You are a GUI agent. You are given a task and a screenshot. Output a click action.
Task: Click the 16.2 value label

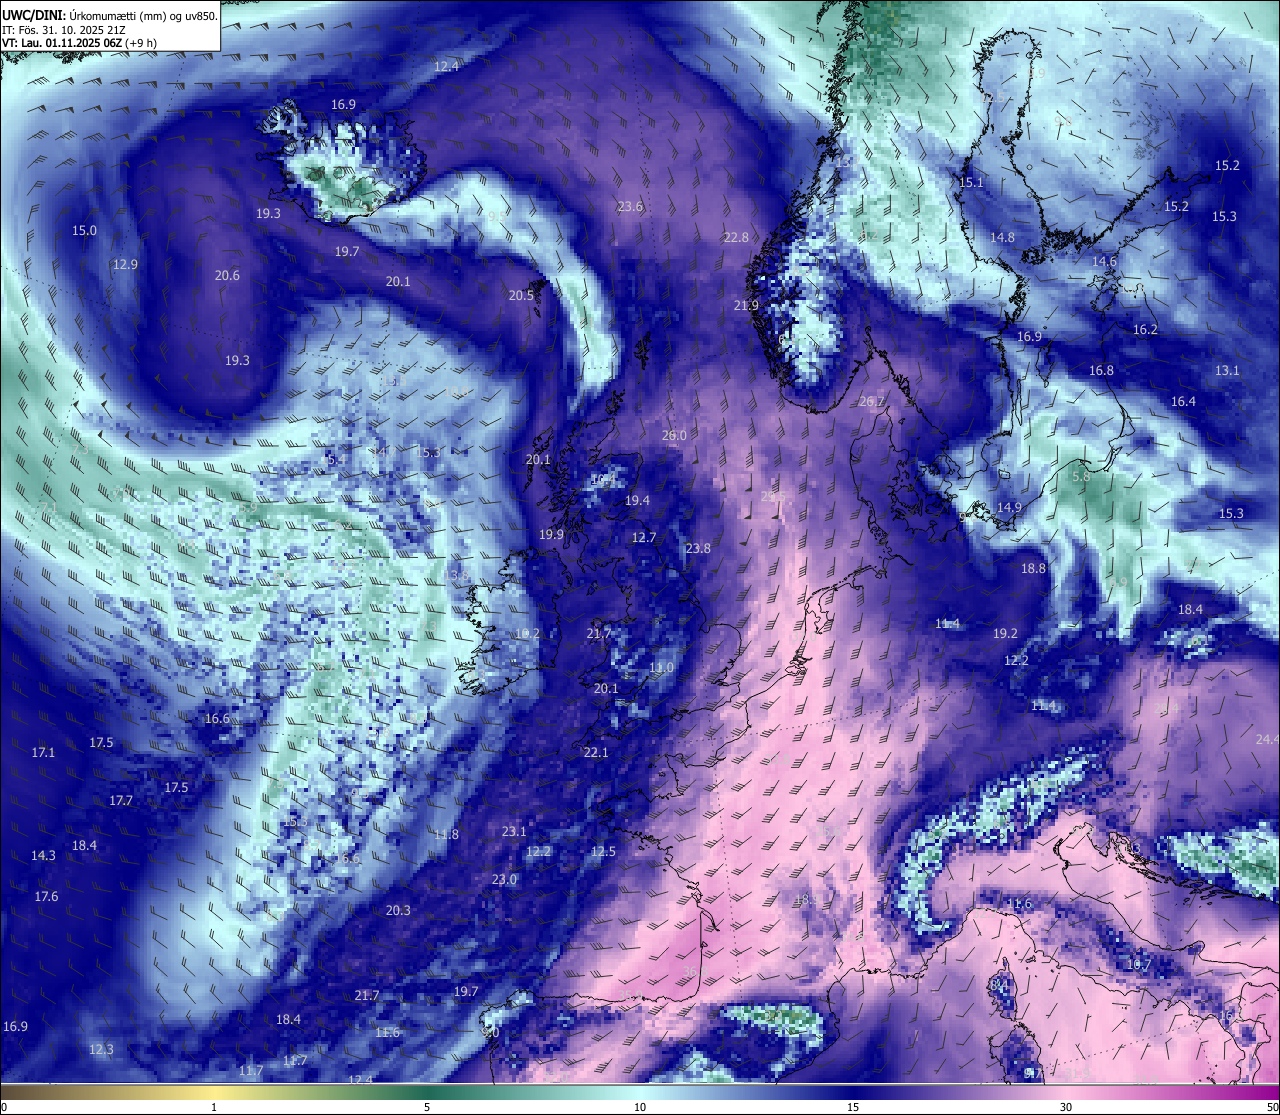click(x=1145, y=330)
